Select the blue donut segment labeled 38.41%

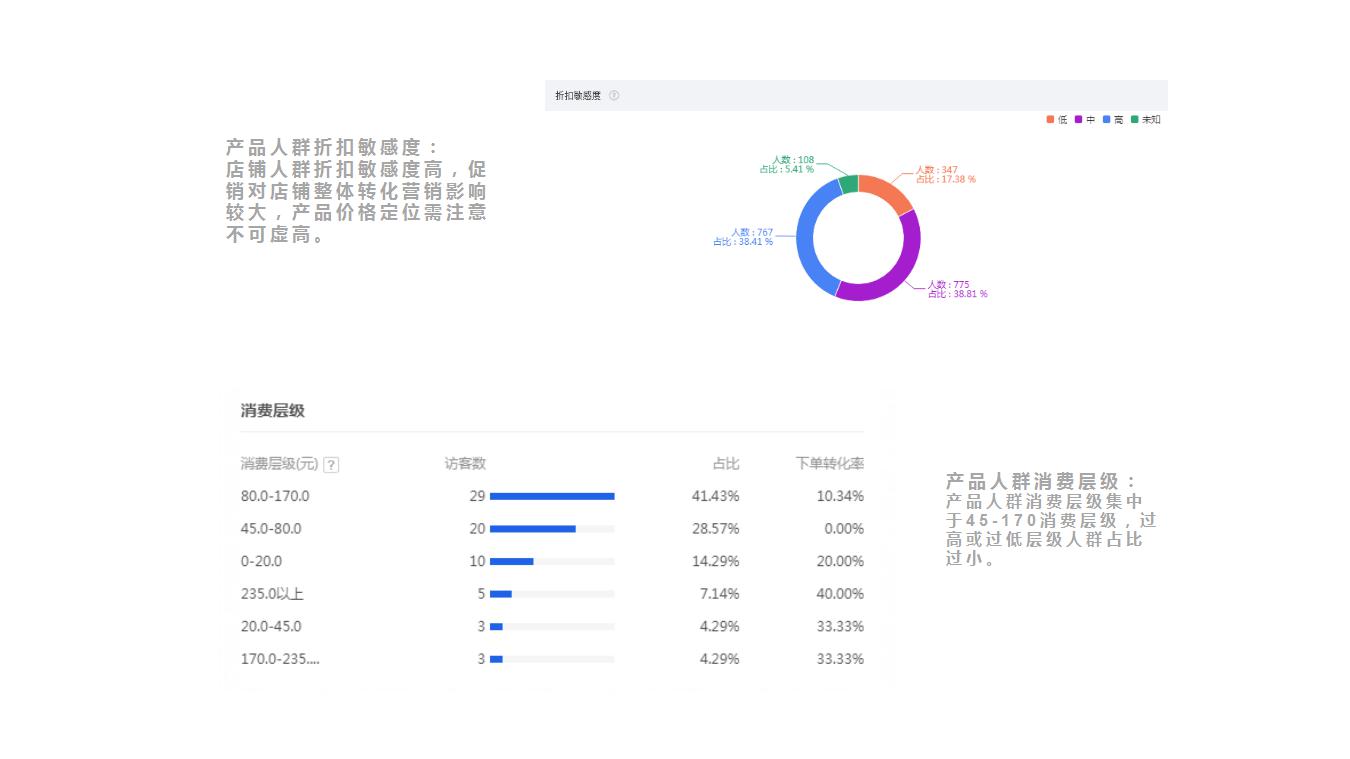point(808,236)
